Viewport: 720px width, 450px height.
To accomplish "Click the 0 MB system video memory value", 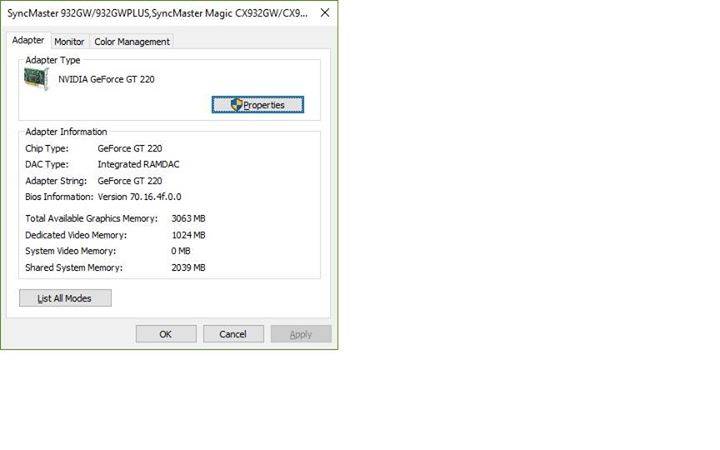I will coord(180,251).
